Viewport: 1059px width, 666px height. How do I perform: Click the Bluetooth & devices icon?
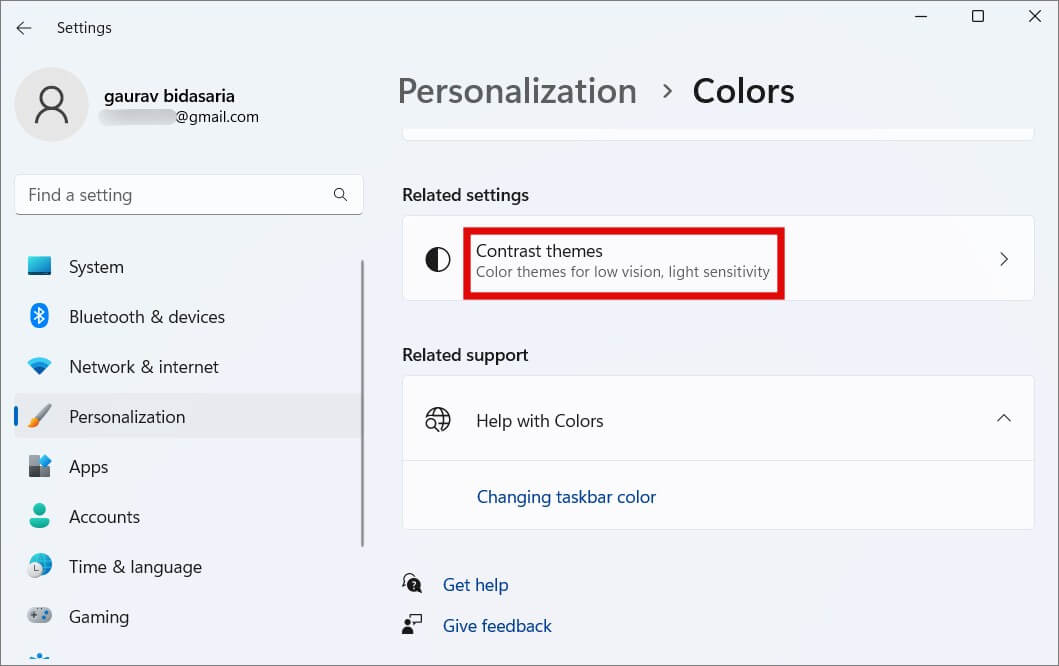coord(39,317)
